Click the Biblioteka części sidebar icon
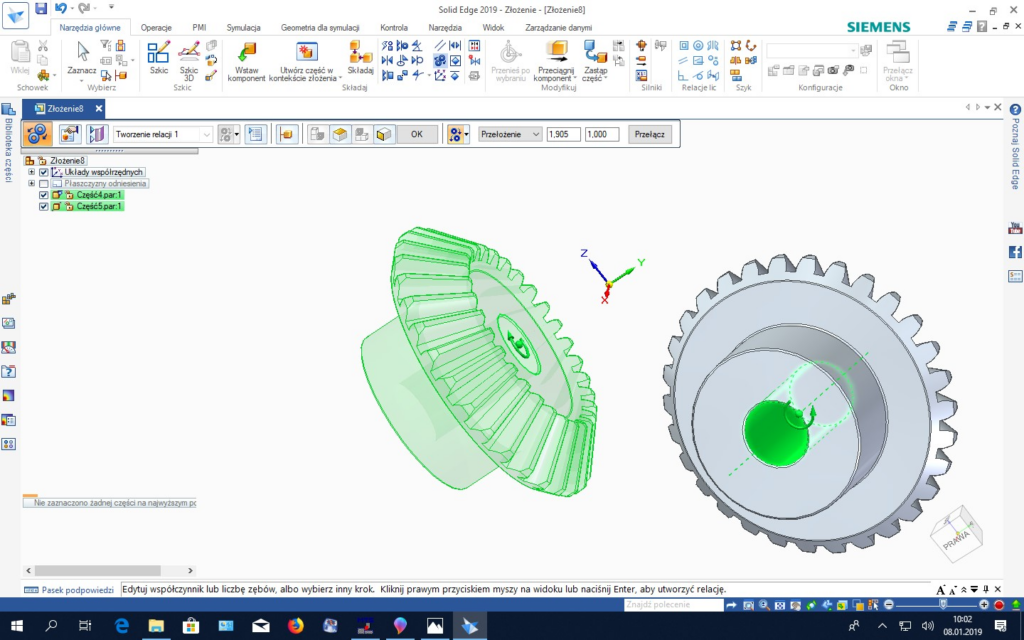Viewport: 1024px width, 640px height. [x=8, y=109]
